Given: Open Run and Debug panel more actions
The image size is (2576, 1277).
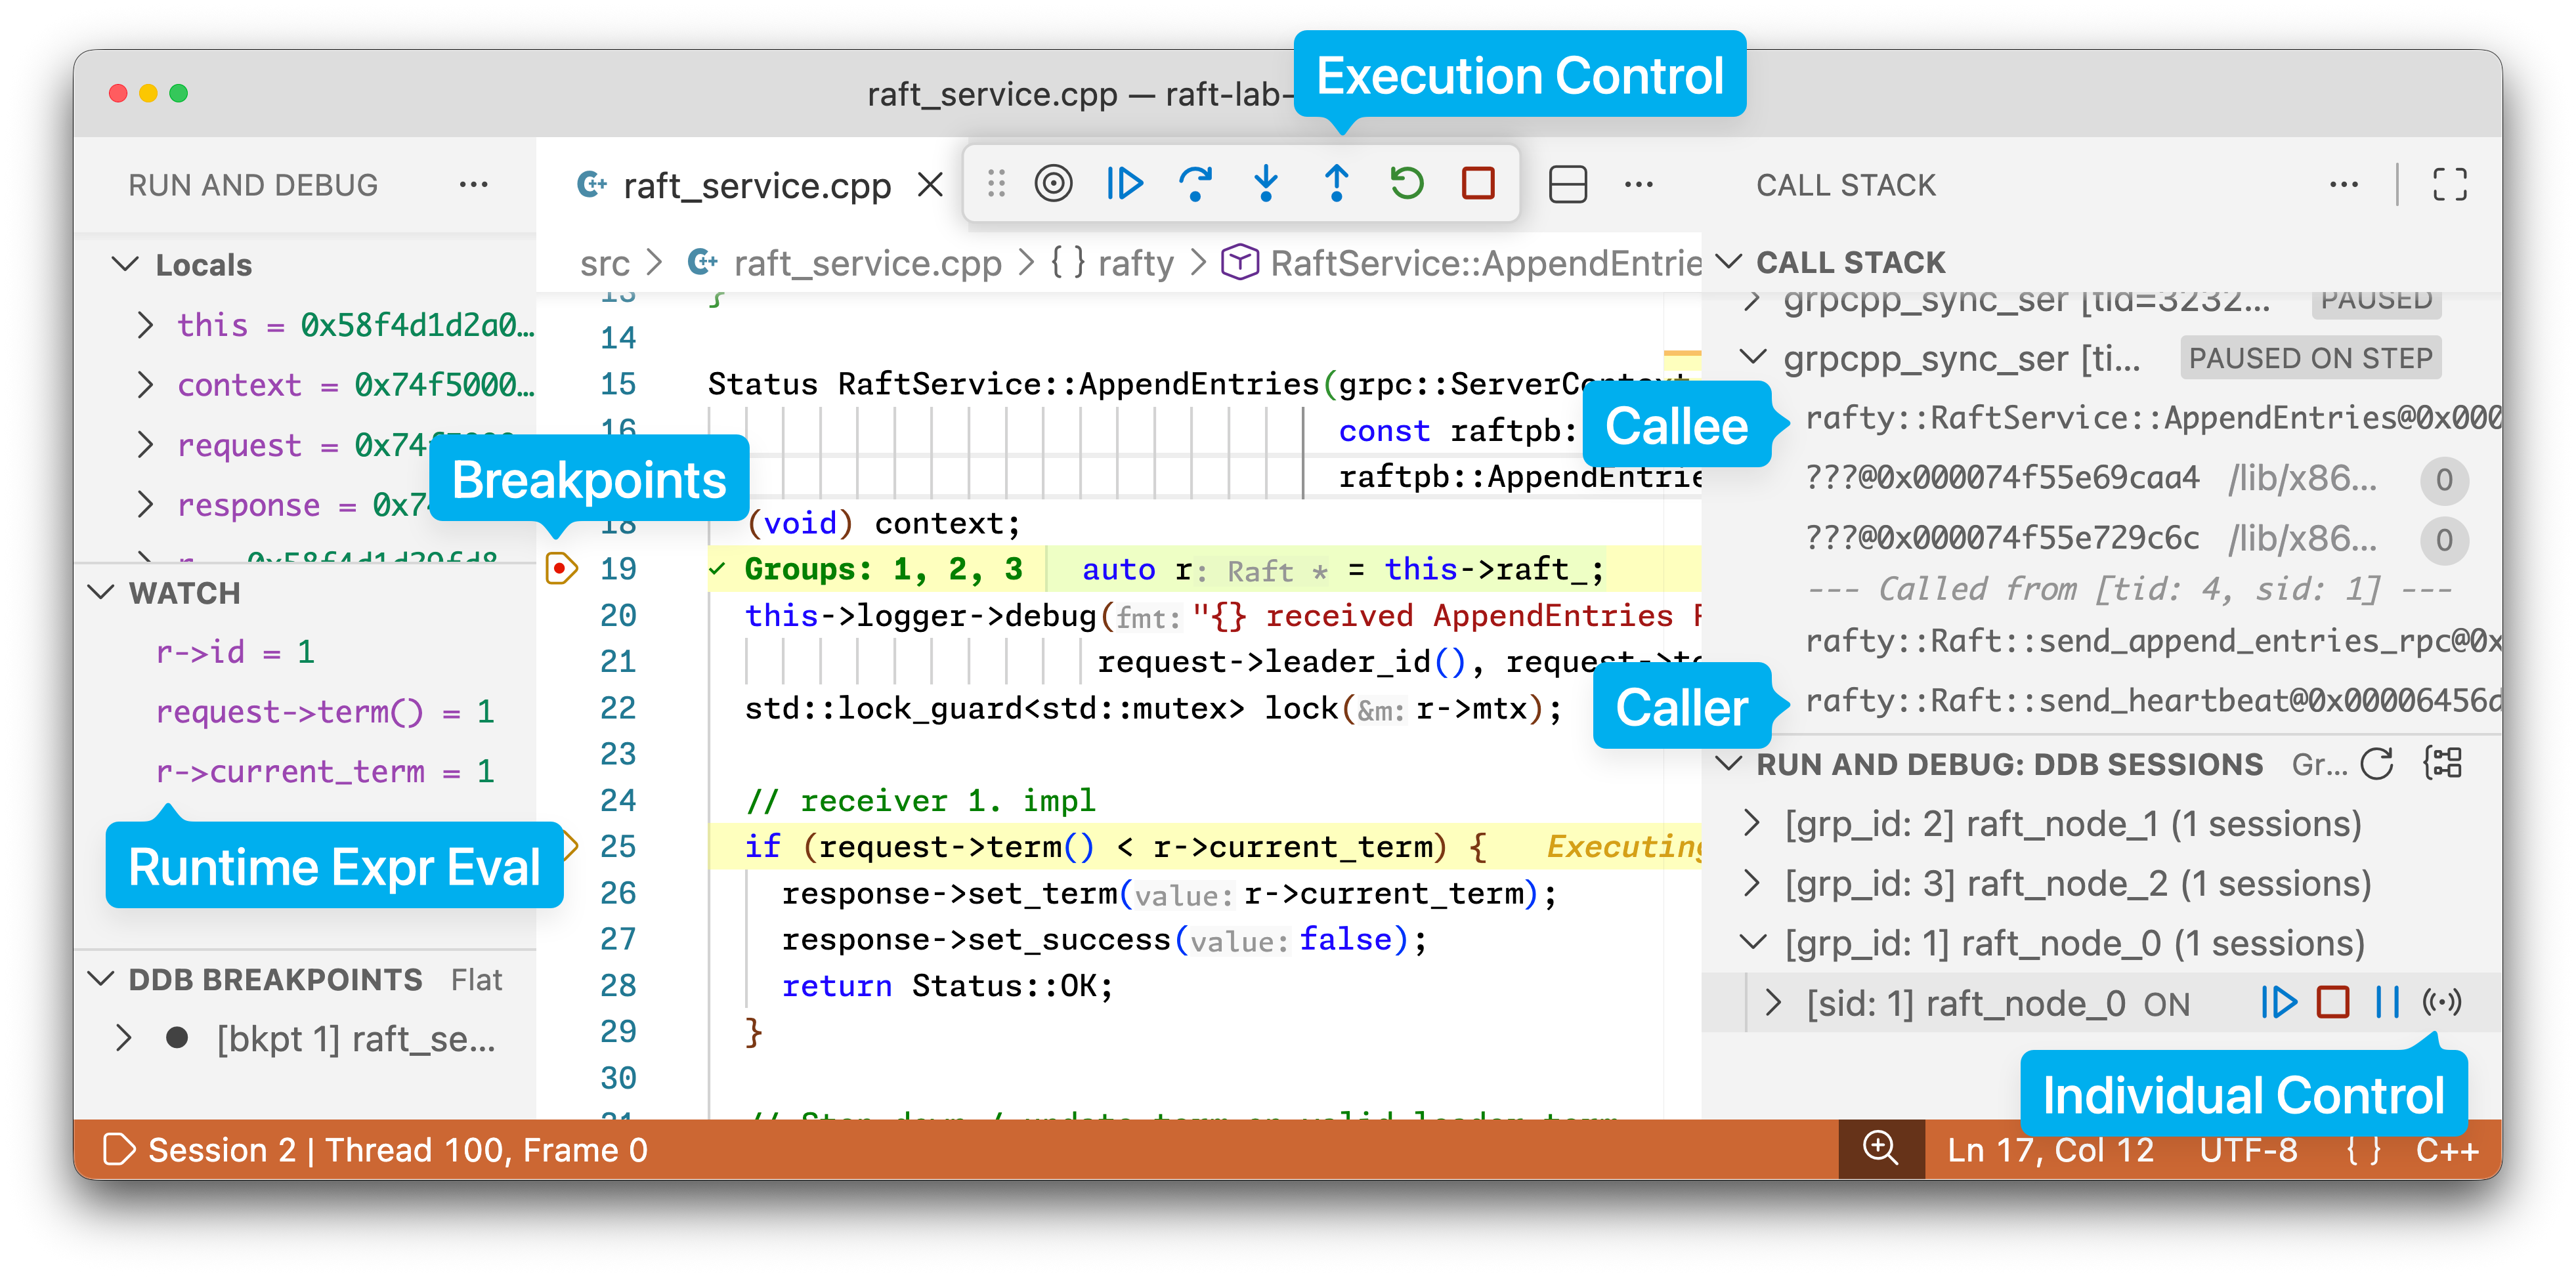Looking at the screenshot, I should (473, 184).
